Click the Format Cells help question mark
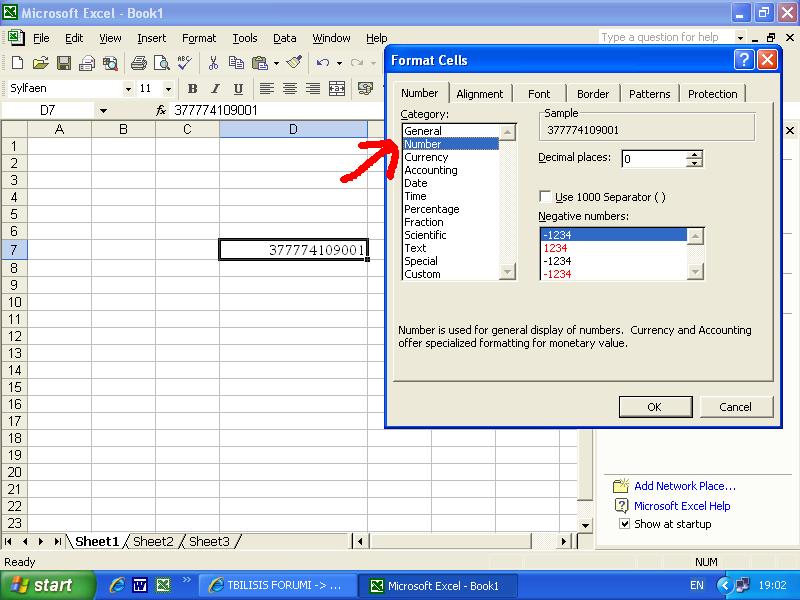800x600 pixels. [744, 60]
